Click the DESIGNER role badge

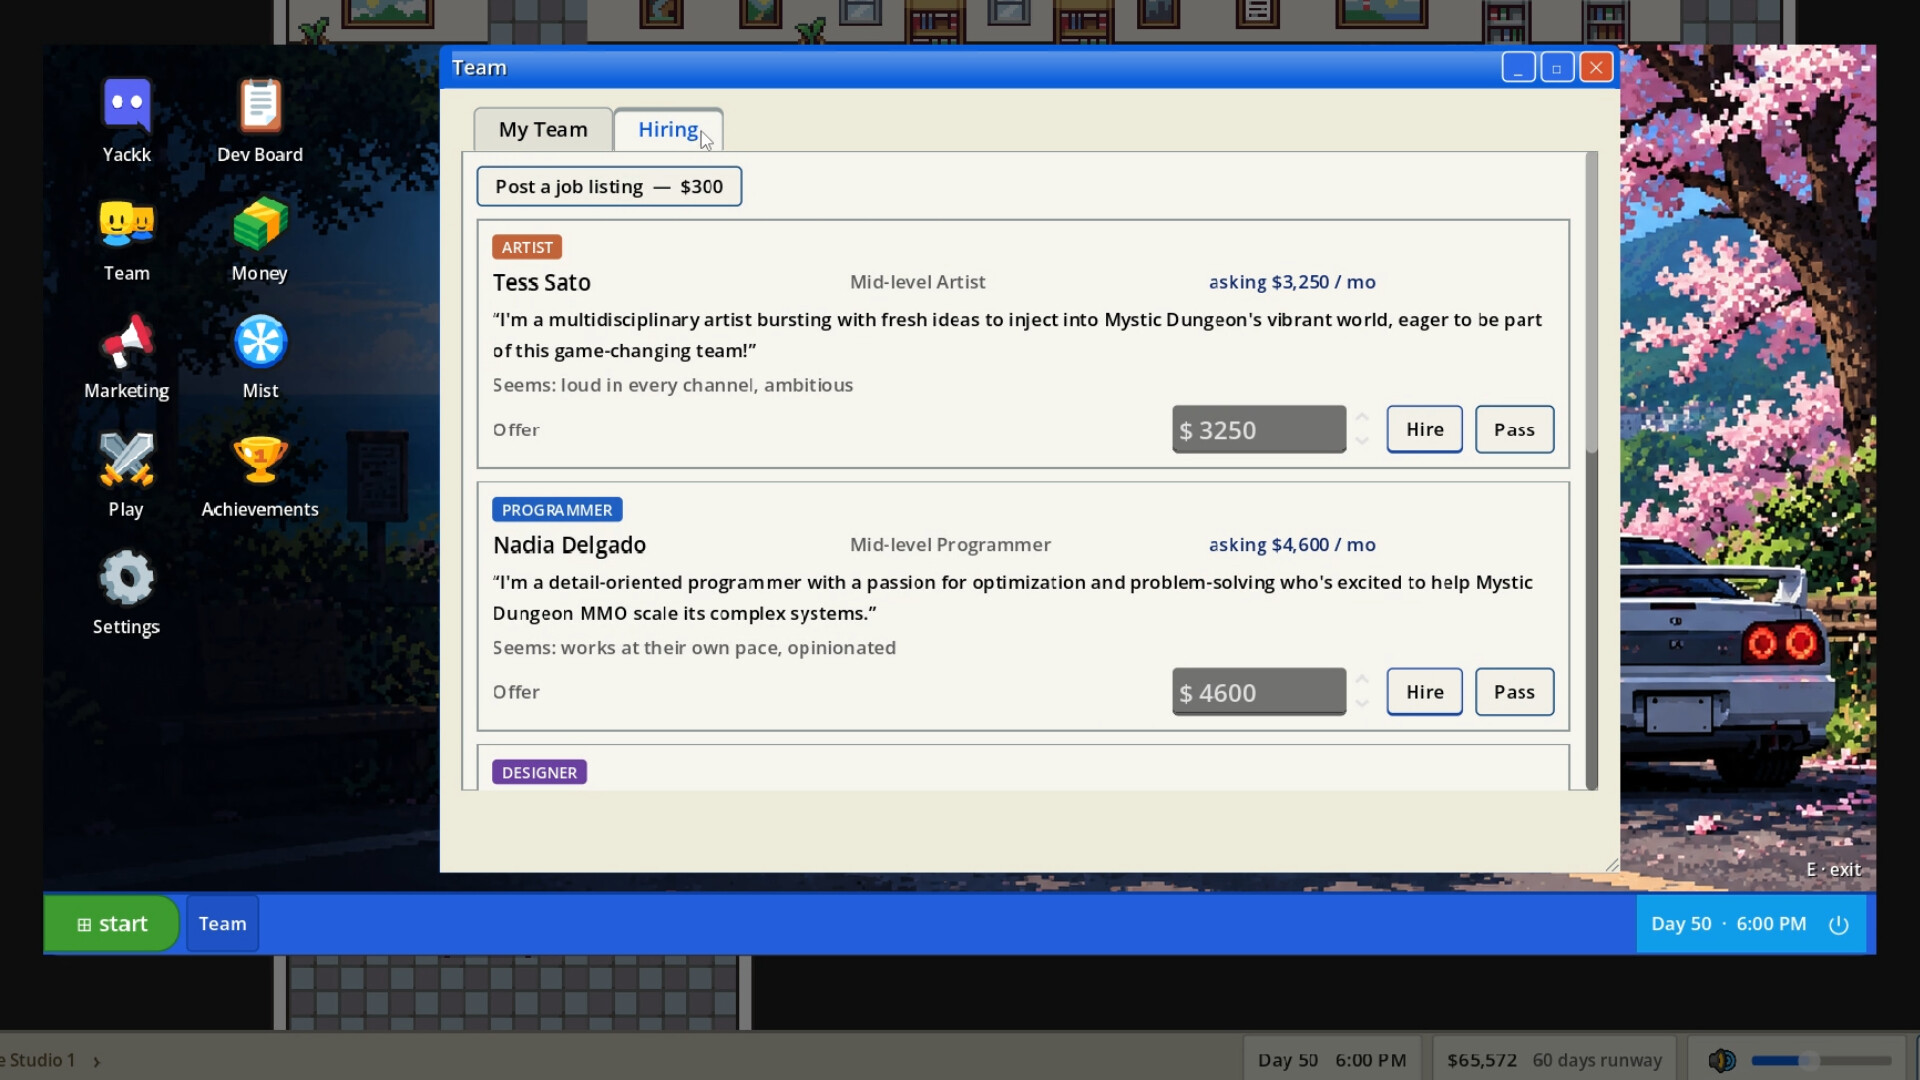pyautogui.click(x=539, y=773)
